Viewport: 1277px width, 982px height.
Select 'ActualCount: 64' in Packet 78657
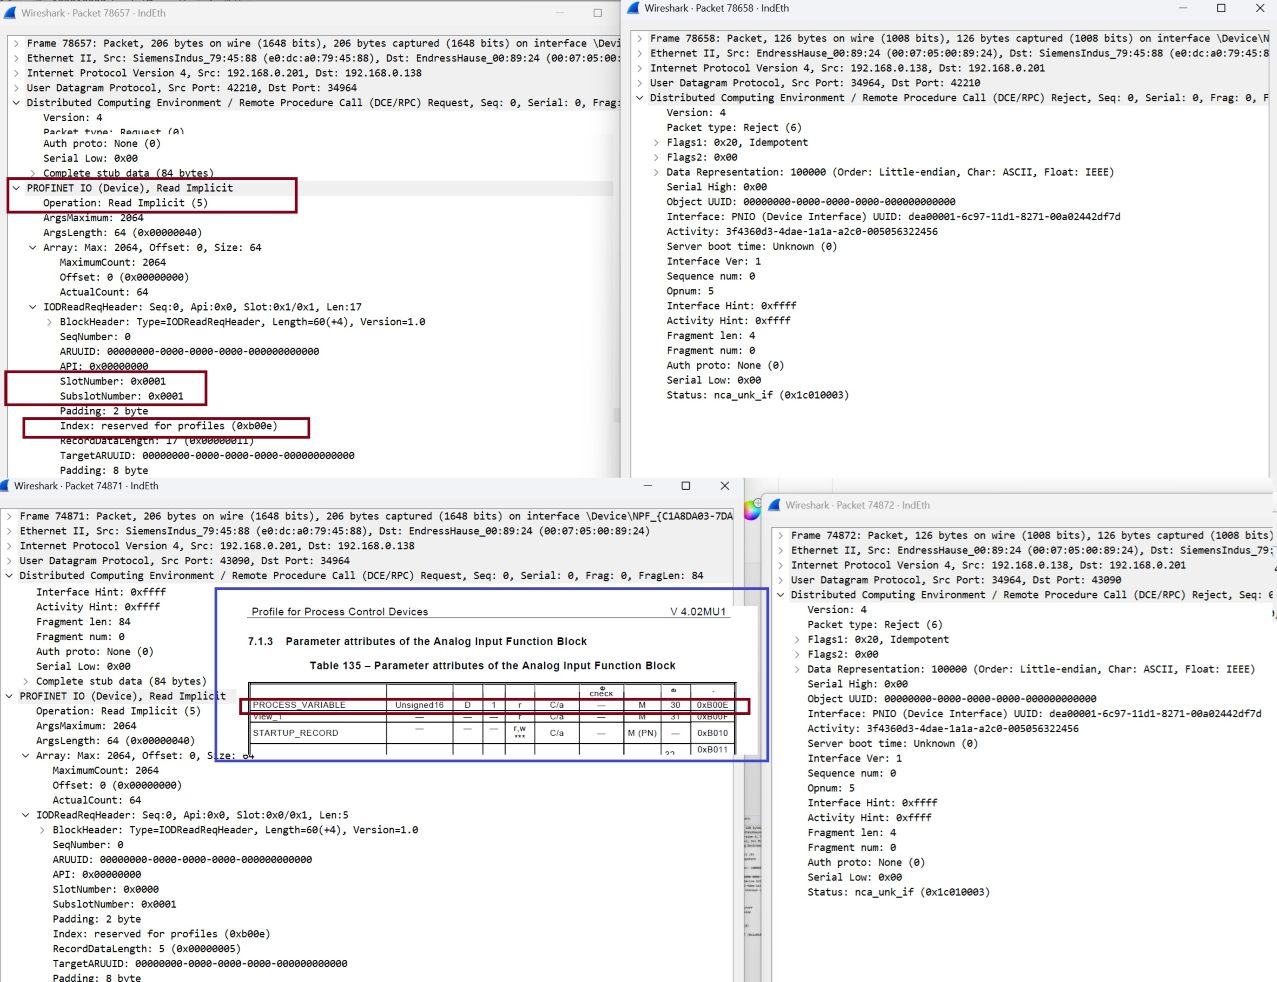pyautogui.click(x=104, y=292)
